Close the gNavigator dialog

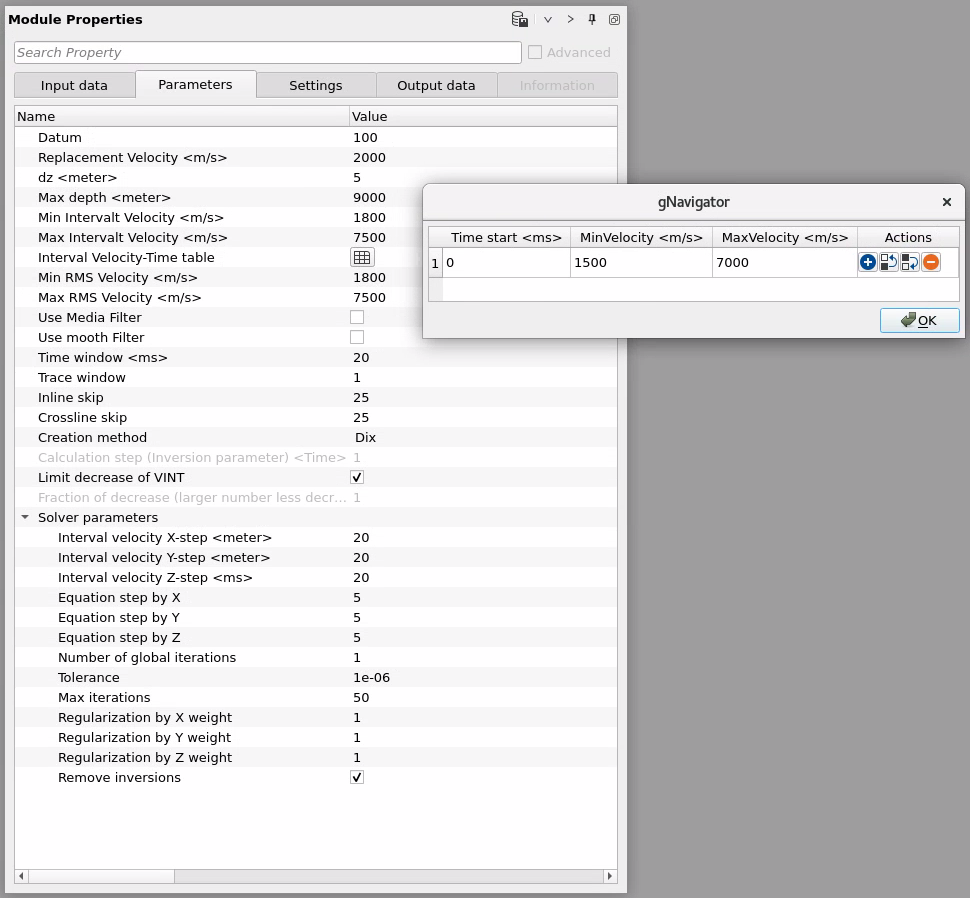946,202
